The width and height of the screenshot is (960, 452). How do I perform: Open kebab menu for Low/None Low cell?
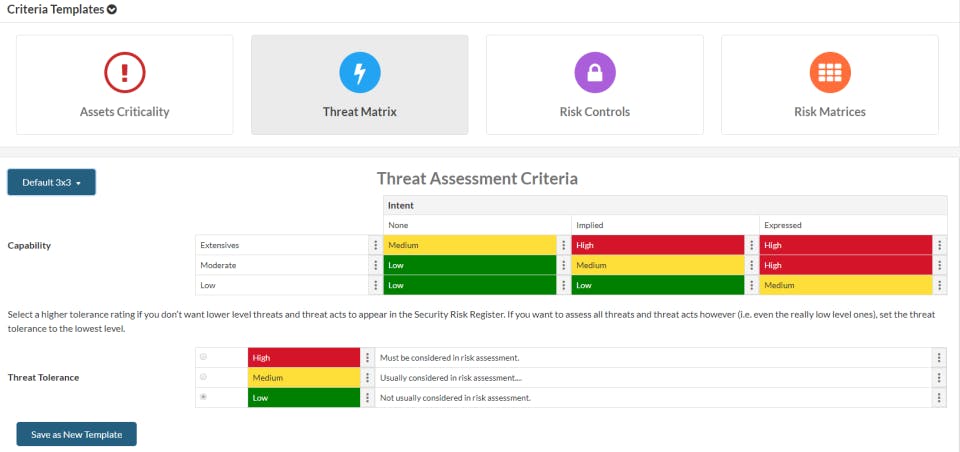(x=563, y=285)
